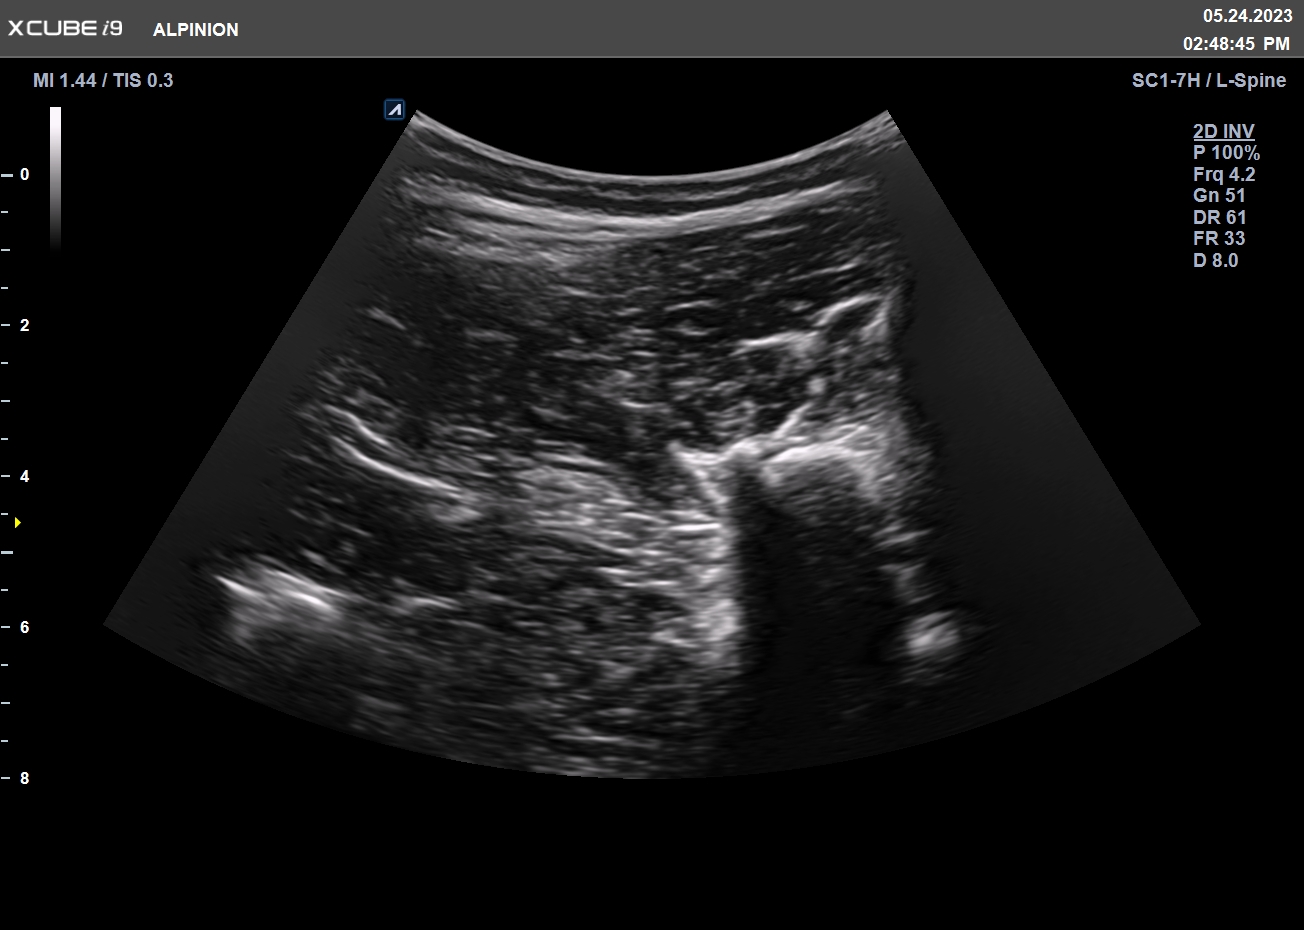Click the probe orientation marker icon

[394, 110]
